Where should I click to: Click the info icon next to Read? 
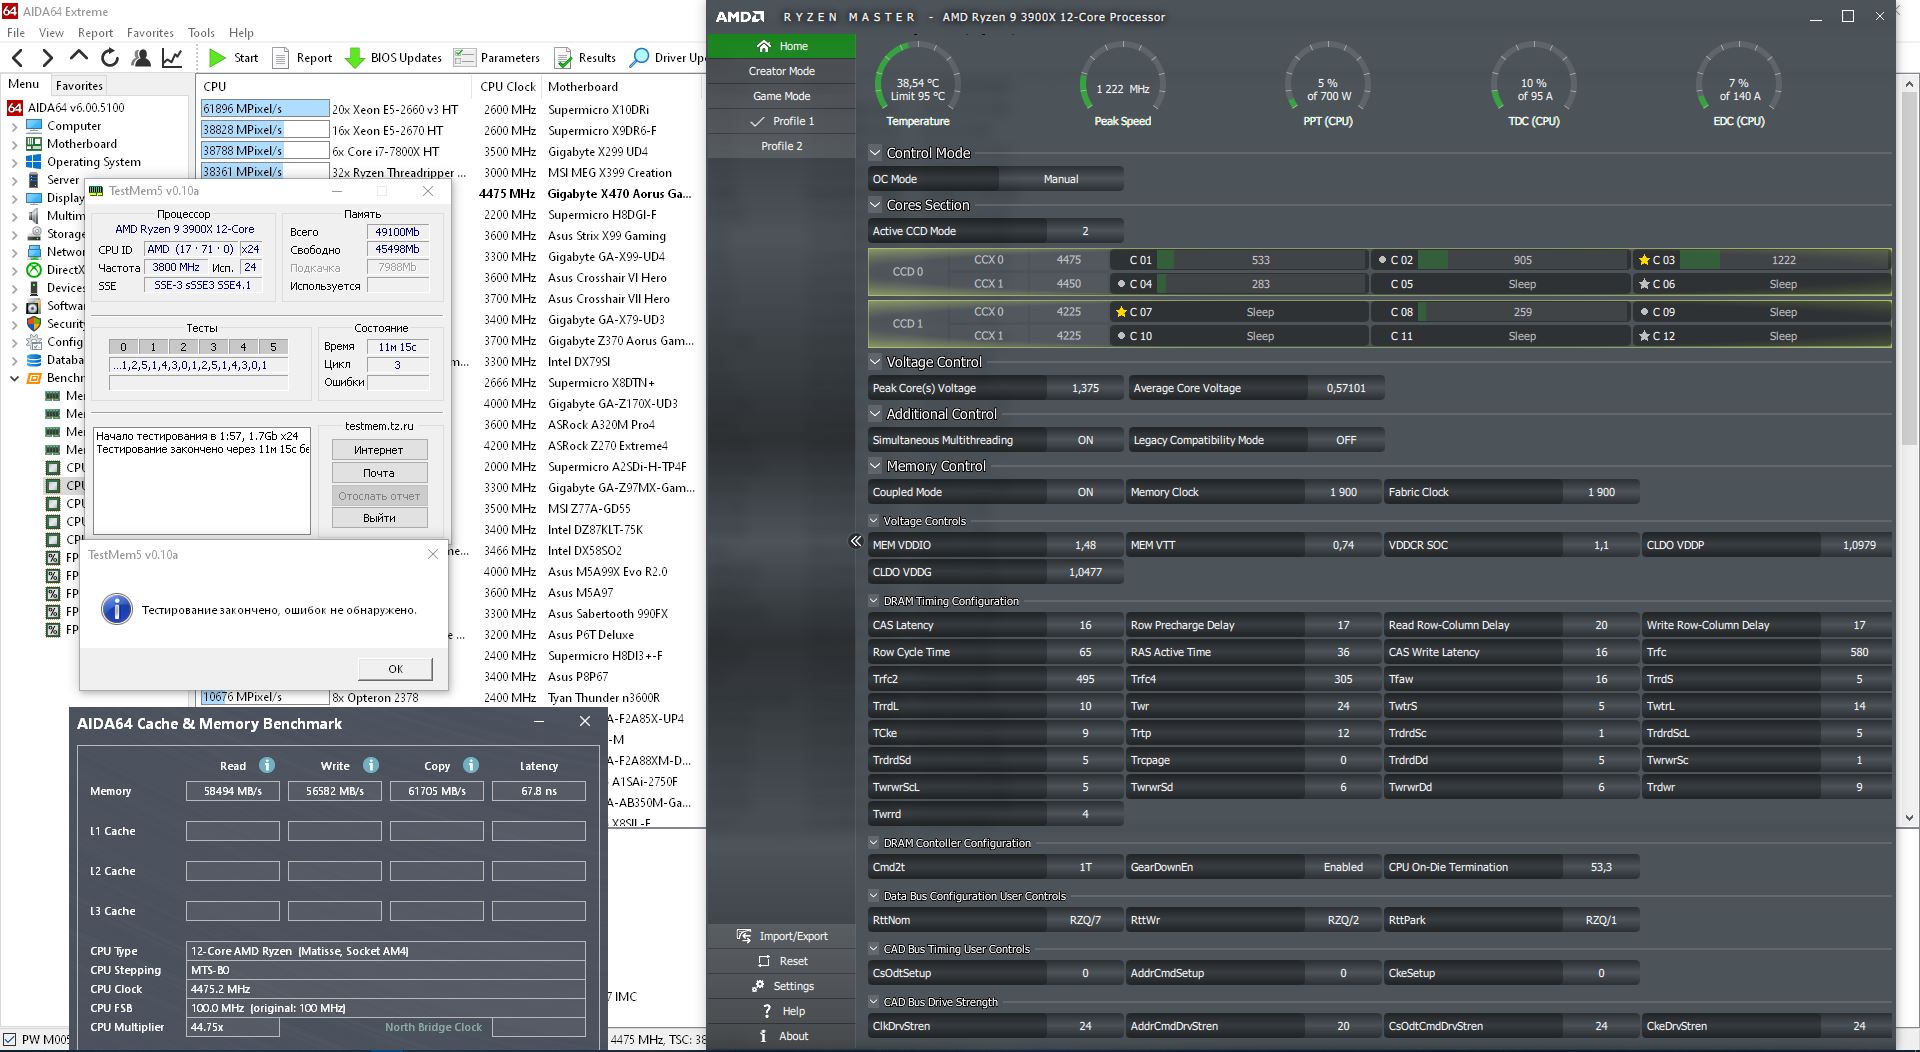267,765
